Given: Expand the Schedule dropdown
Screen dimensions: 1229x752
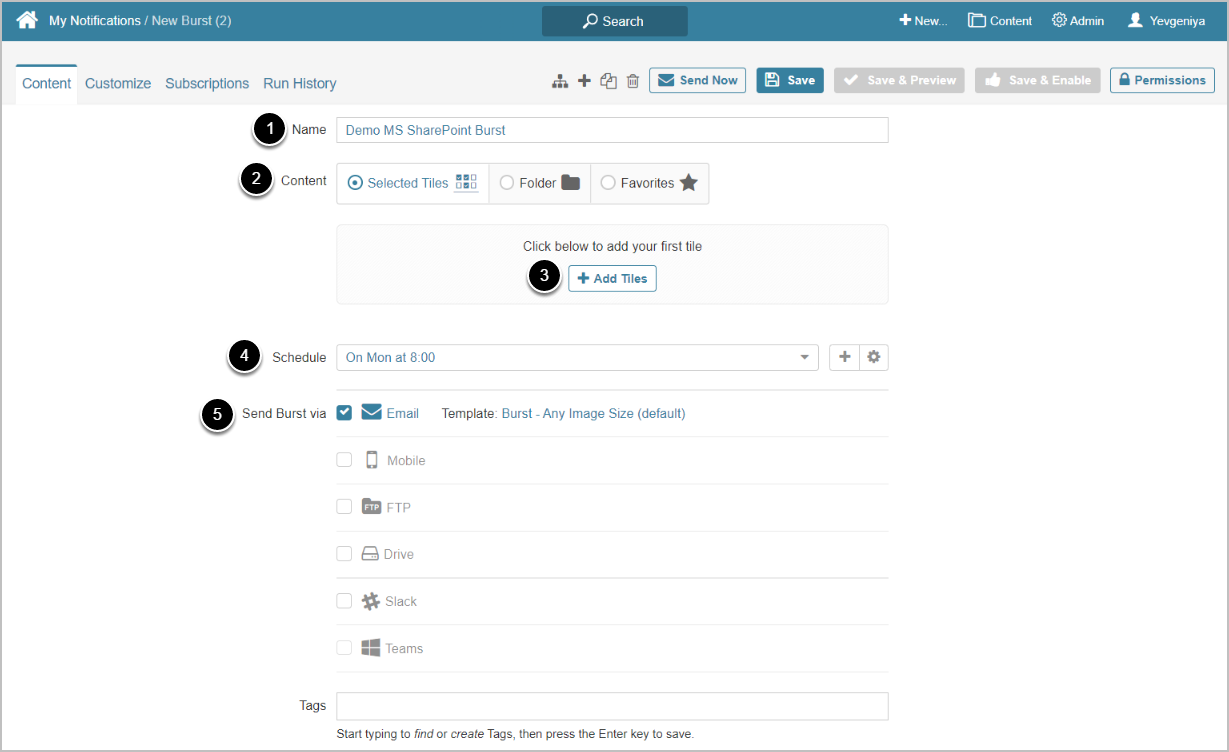Looking at the screenshot, I should coord(577,357).
